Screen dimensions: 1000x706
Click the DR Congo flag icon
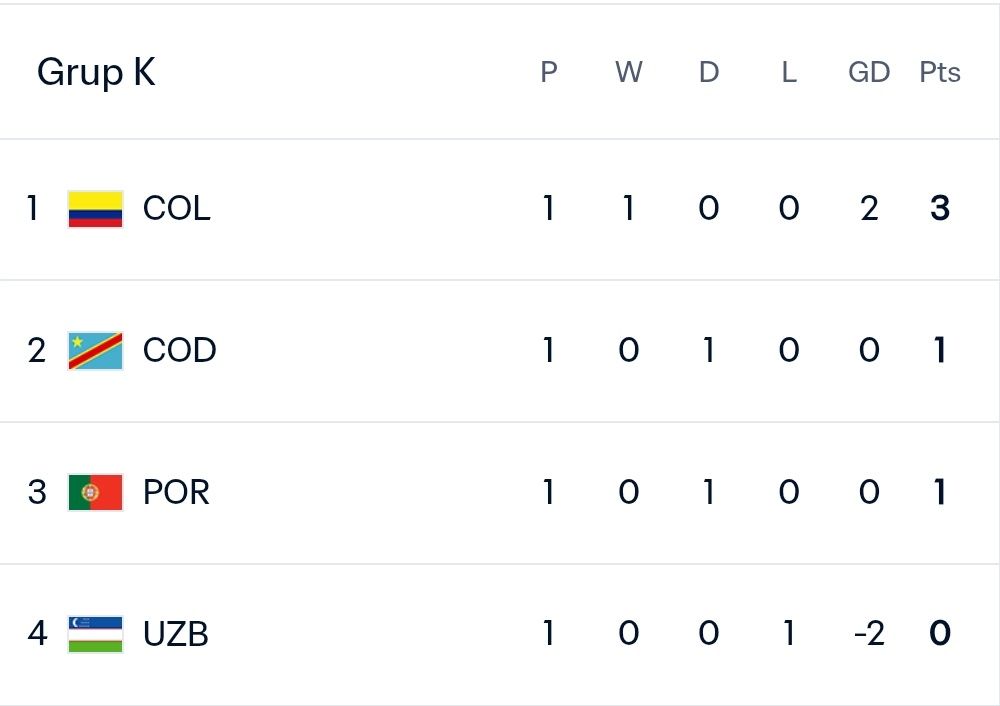pos(95,351)
